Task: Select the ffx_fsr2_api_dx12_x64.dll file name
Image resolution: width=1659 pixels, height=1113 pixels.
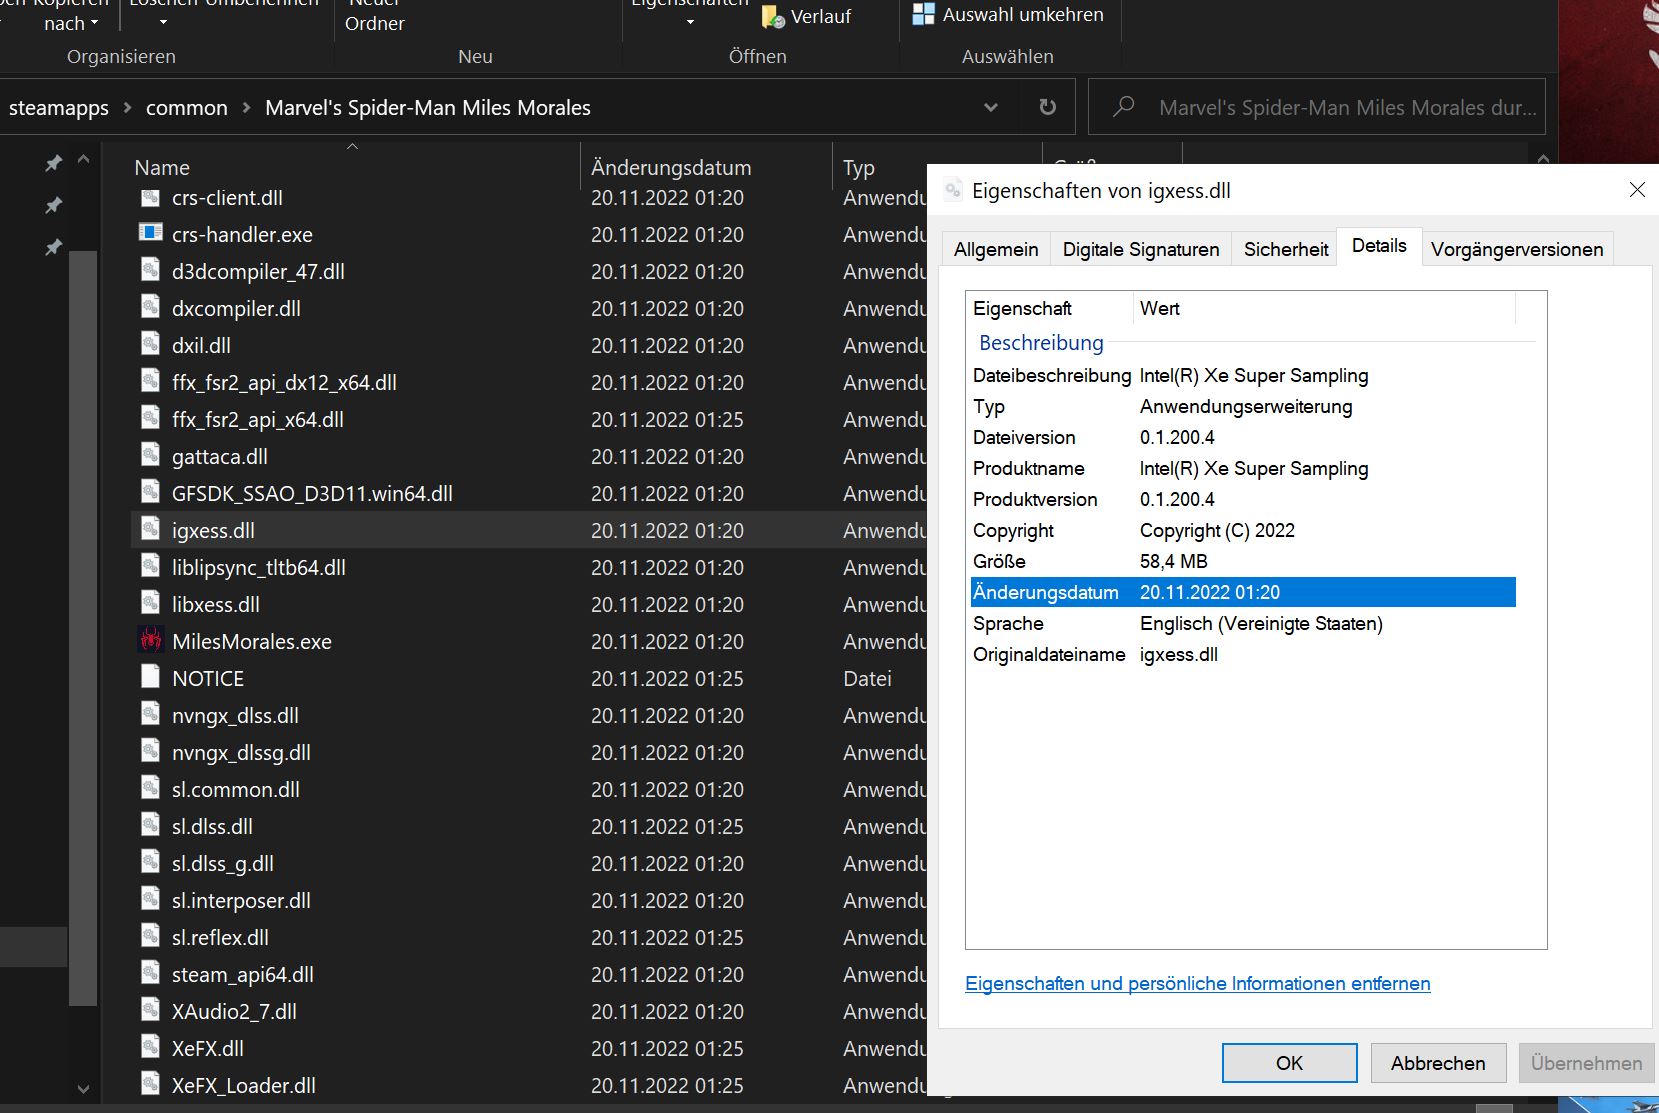Action: point(284,382)
